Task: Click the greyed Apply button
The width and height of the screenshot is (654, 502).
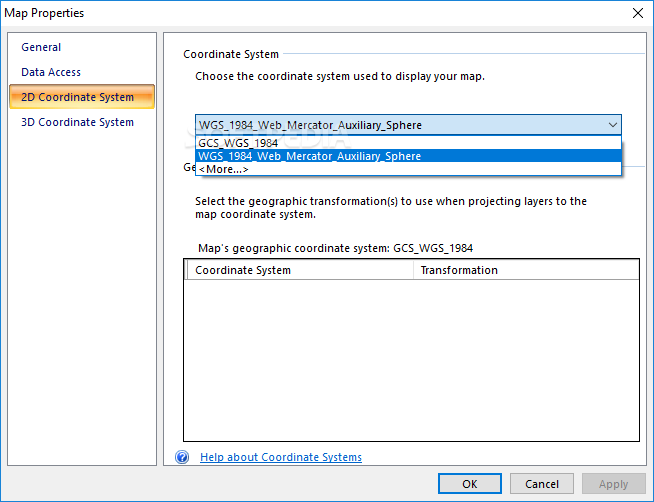Action: coord(614,484)
